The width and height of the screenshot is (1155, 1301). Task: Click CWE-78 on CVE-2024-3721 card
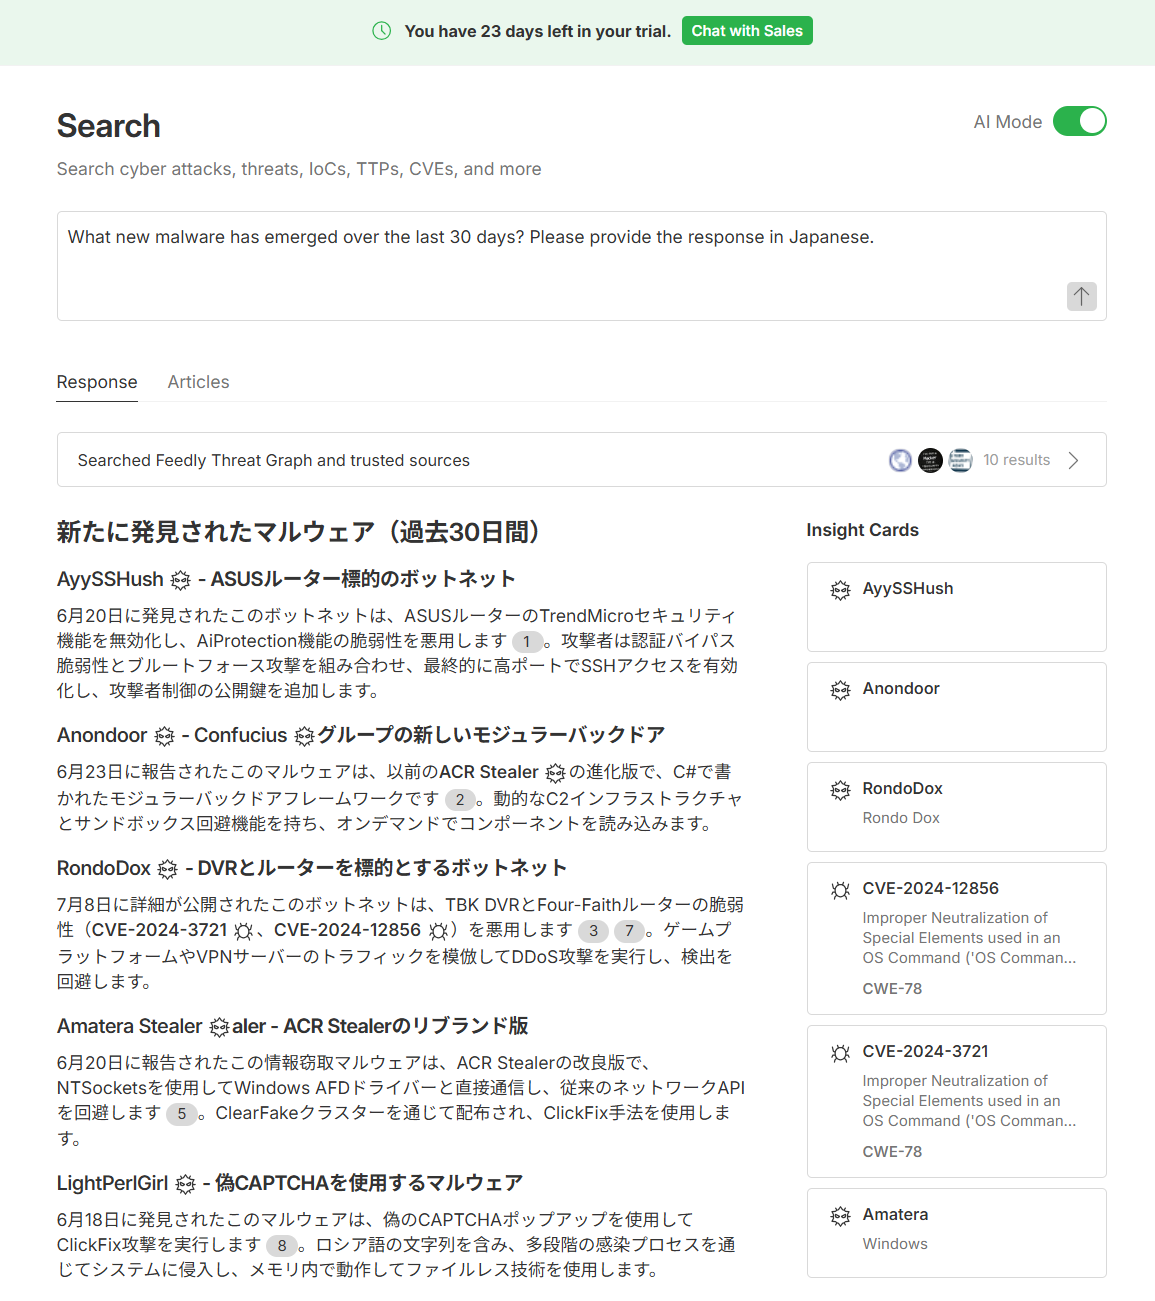click(892, 1151)
